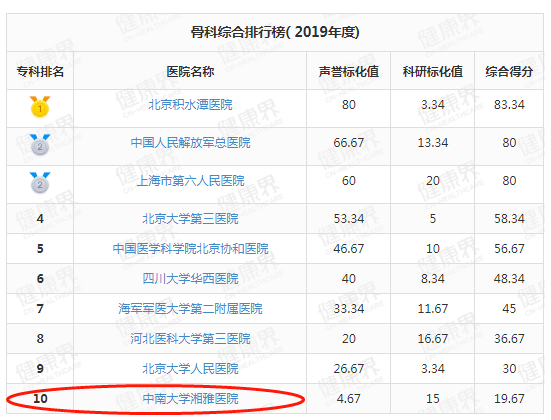The width and height of the screenshot is (551, 420).
Task: Click the table title 骨科综合排行榜( 2019年度)
Action: point(275,32)
